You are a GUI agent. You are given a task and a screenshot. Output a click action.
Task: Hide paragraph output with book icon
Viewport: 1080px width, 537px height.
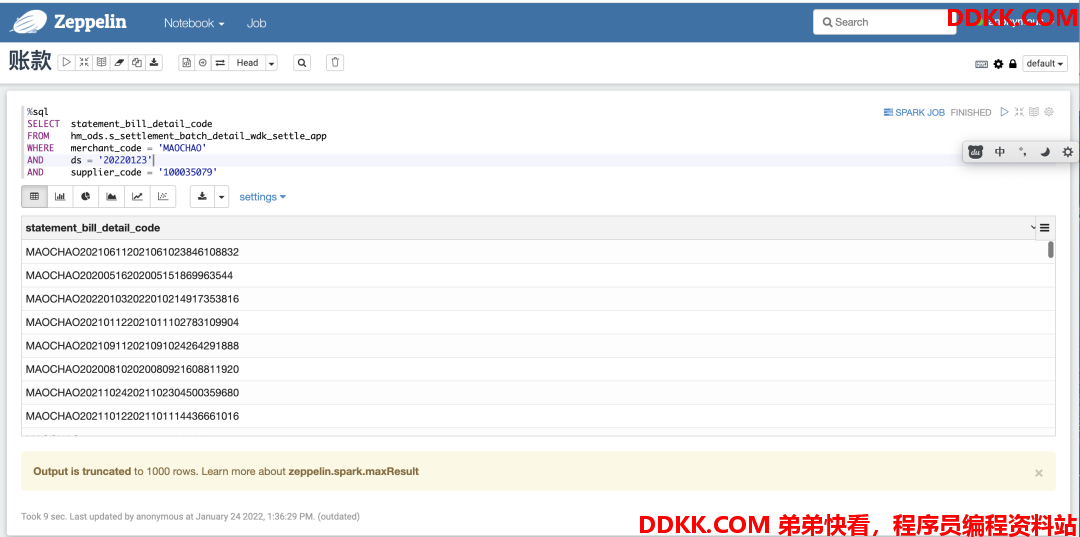pyautogui.click(x=1034, y=112)
